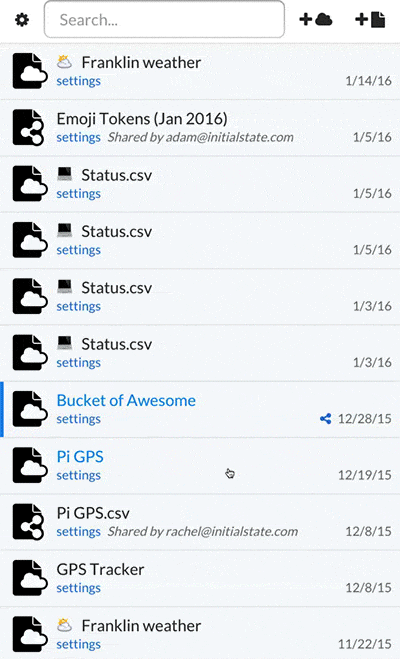Image resolution: width=400 pixels, height=659 pixels.
Task: Select the GPS Tracker bucket title
Action: point(100,569)
